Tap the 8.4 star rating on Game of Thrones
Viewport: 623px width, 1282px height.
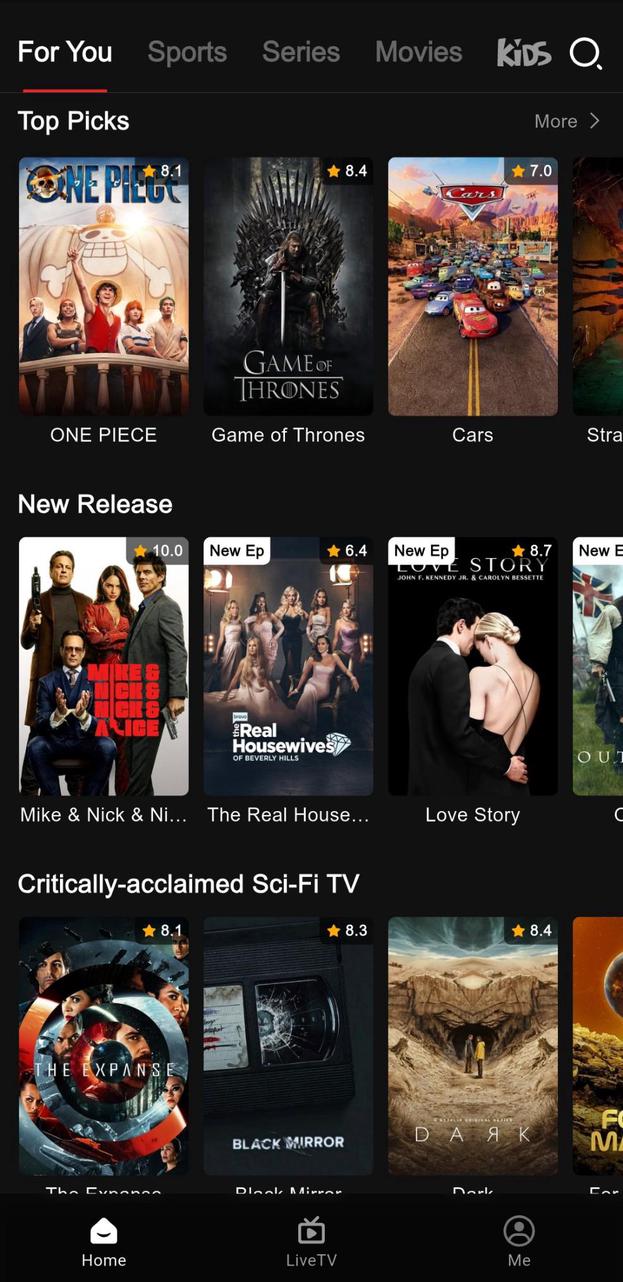coord(347,171)
